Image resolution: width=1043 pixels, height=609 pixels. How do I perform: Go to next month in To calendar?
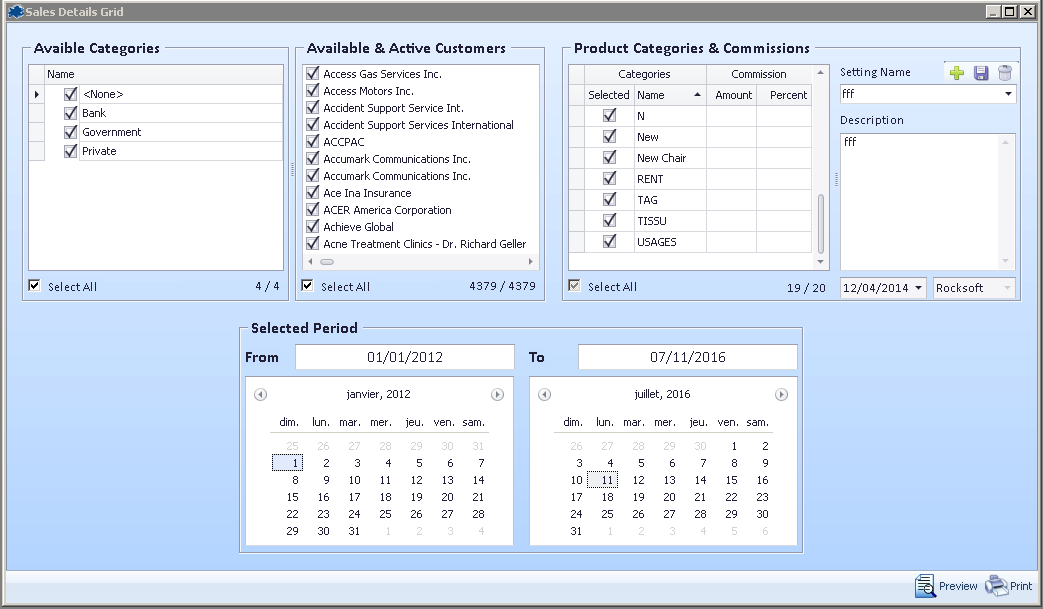(x=782, y=395)
